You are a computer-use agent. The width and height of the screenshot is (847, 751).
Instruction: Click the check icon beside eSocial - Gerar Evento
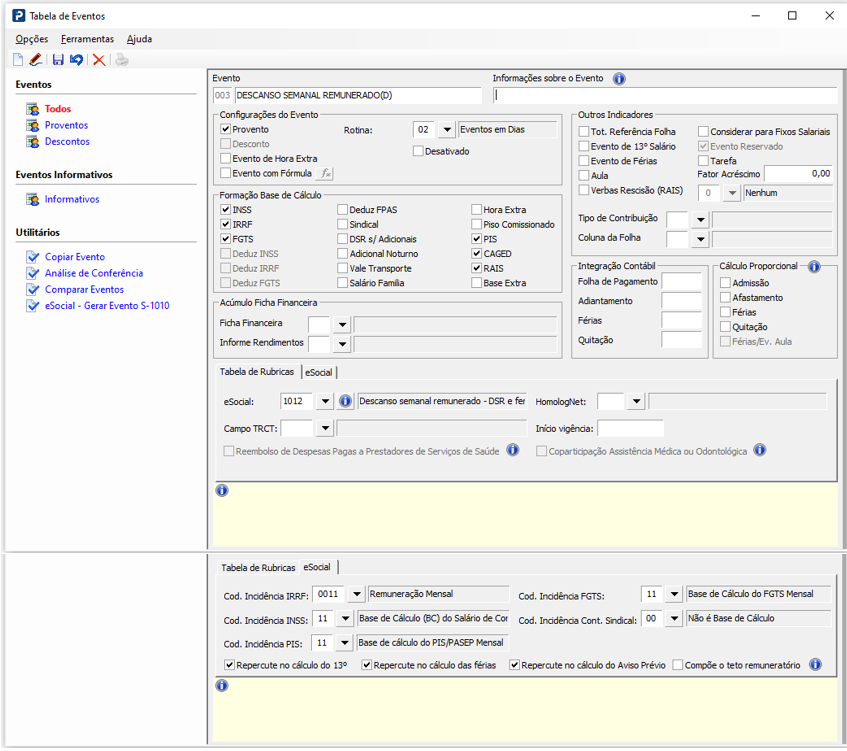[33, 306]
